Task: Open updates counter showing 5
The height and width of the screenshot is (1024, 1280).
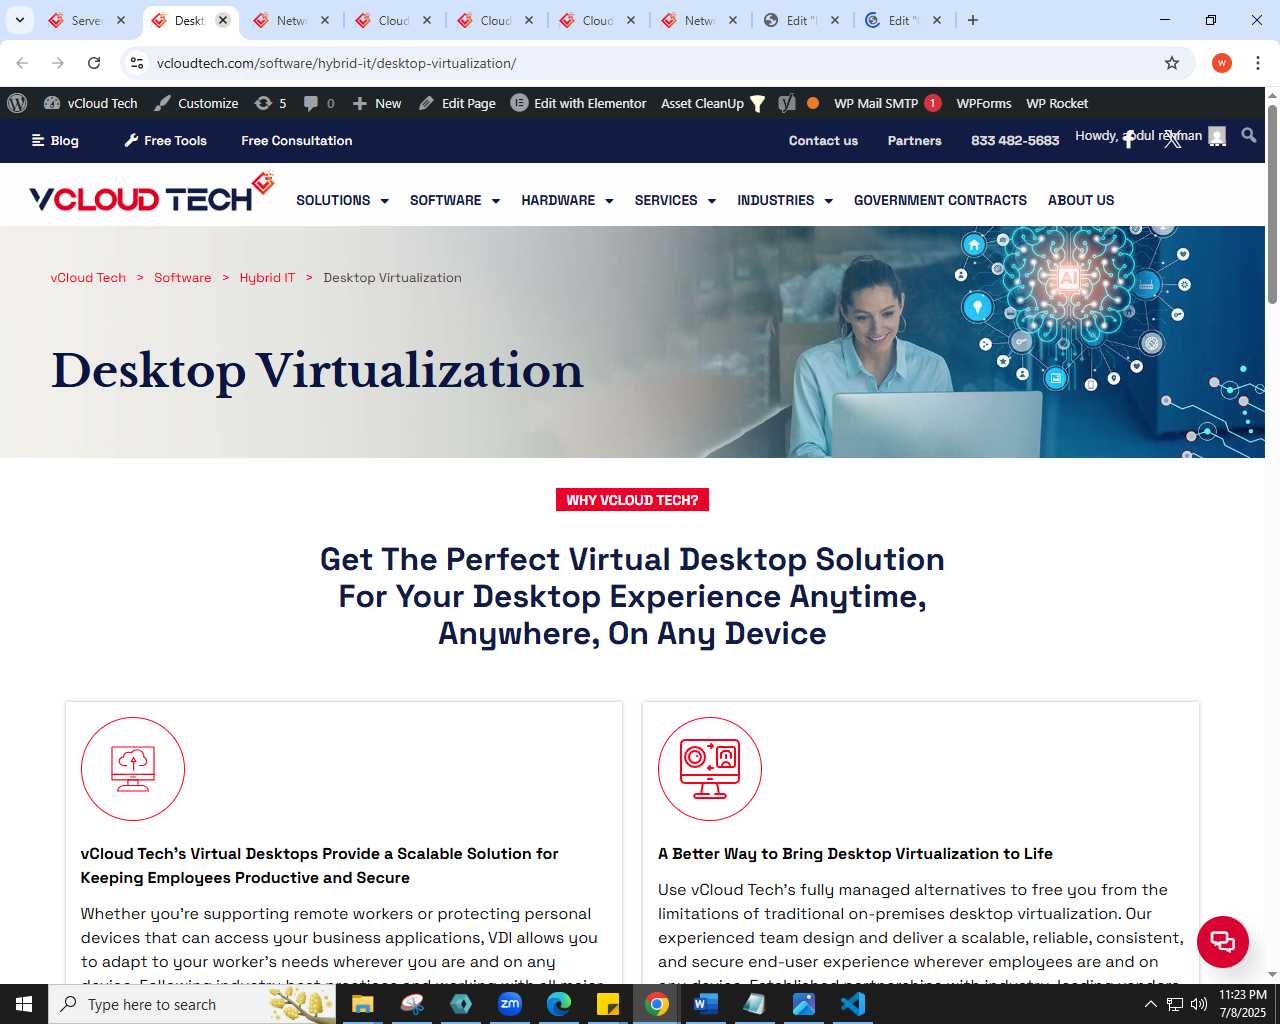Action: [270, 103]
